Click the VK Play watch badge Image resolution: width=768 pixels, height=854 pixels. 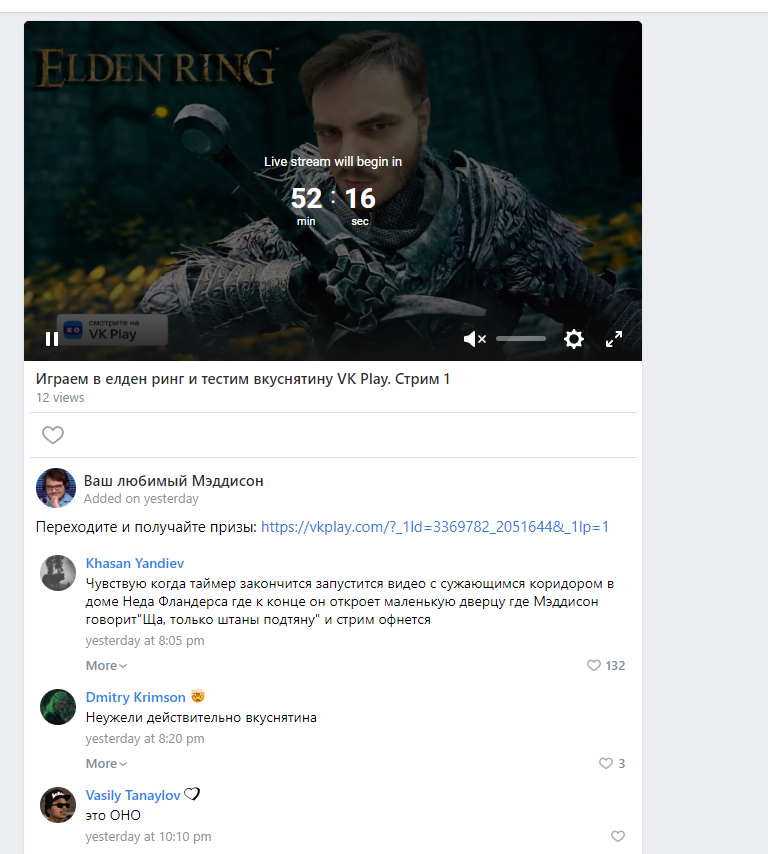coord(112,330)
